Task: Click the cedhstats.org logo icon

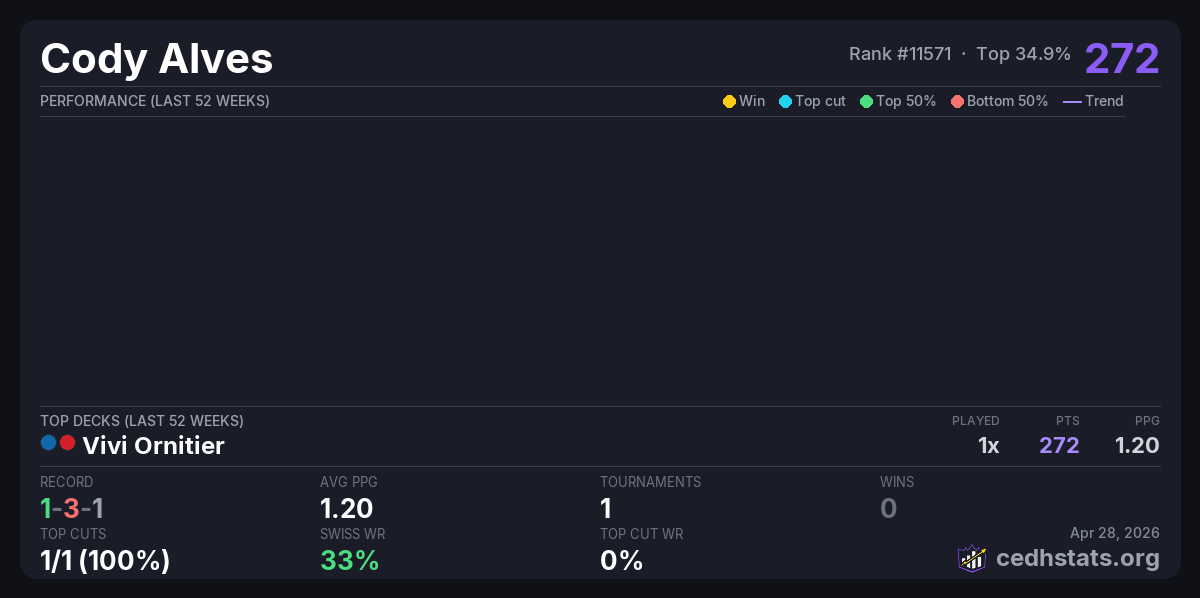Action: [x=972, y=558]
